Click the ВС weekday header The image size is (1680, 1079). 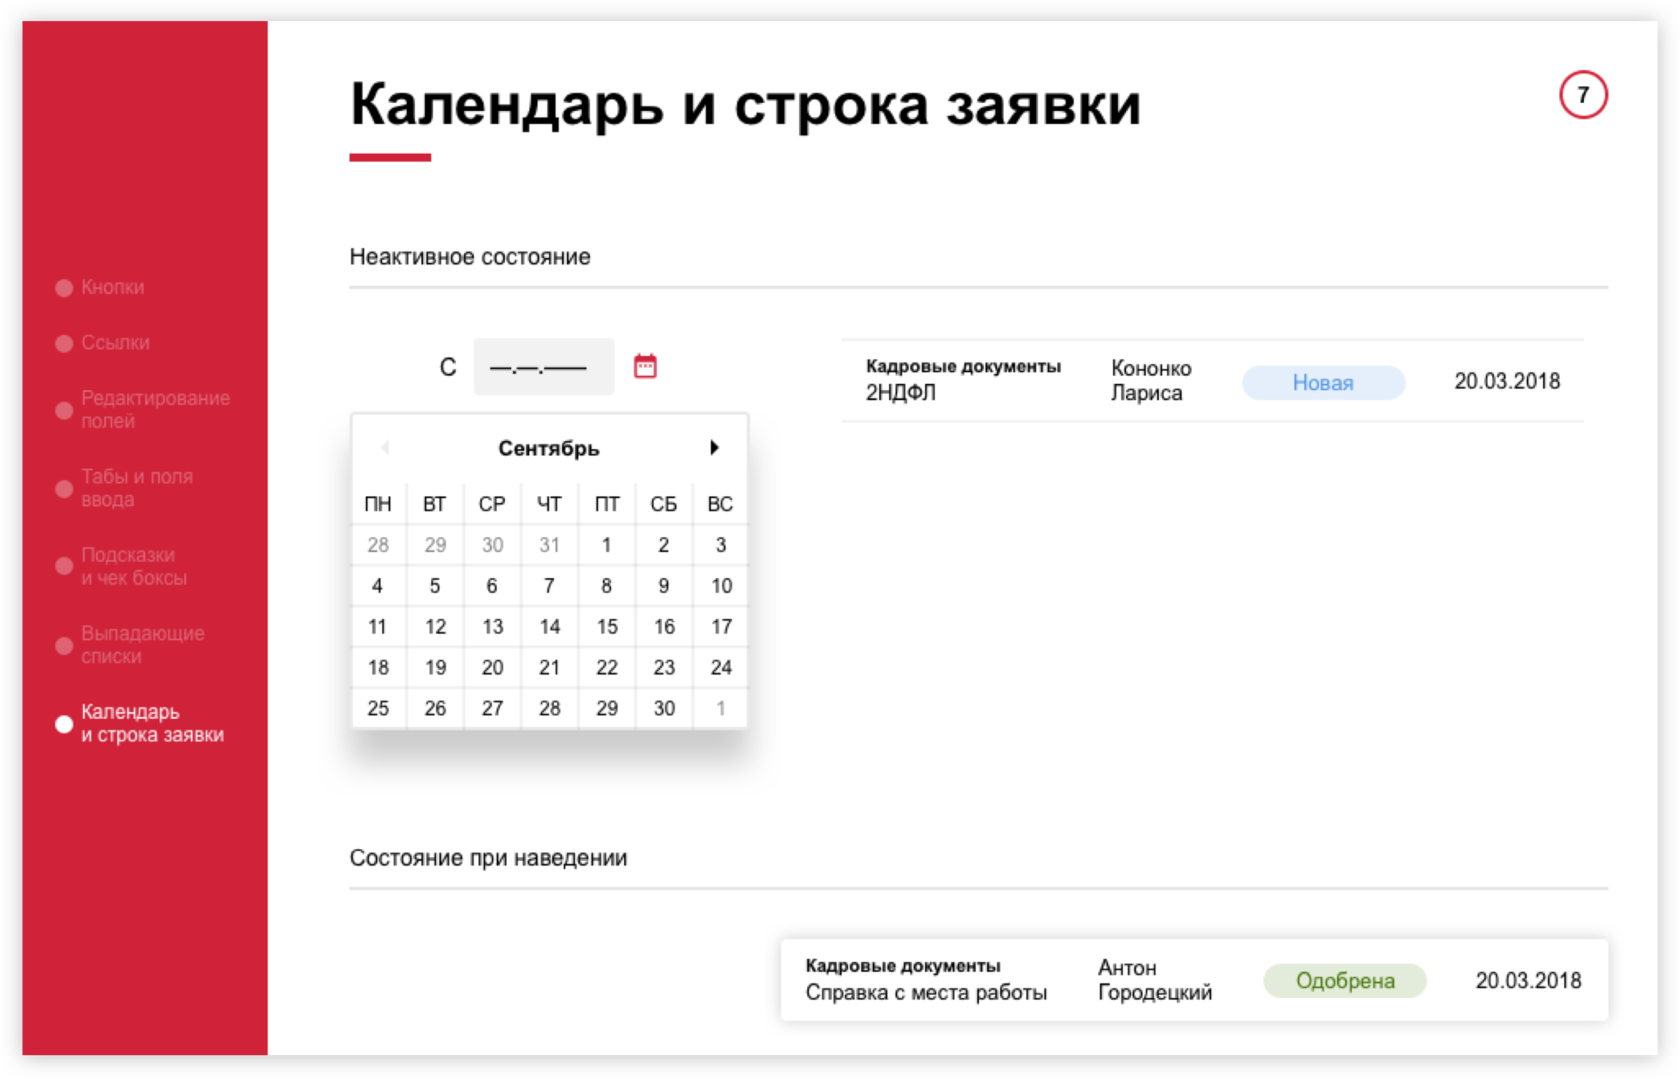[x=720, y=504]
